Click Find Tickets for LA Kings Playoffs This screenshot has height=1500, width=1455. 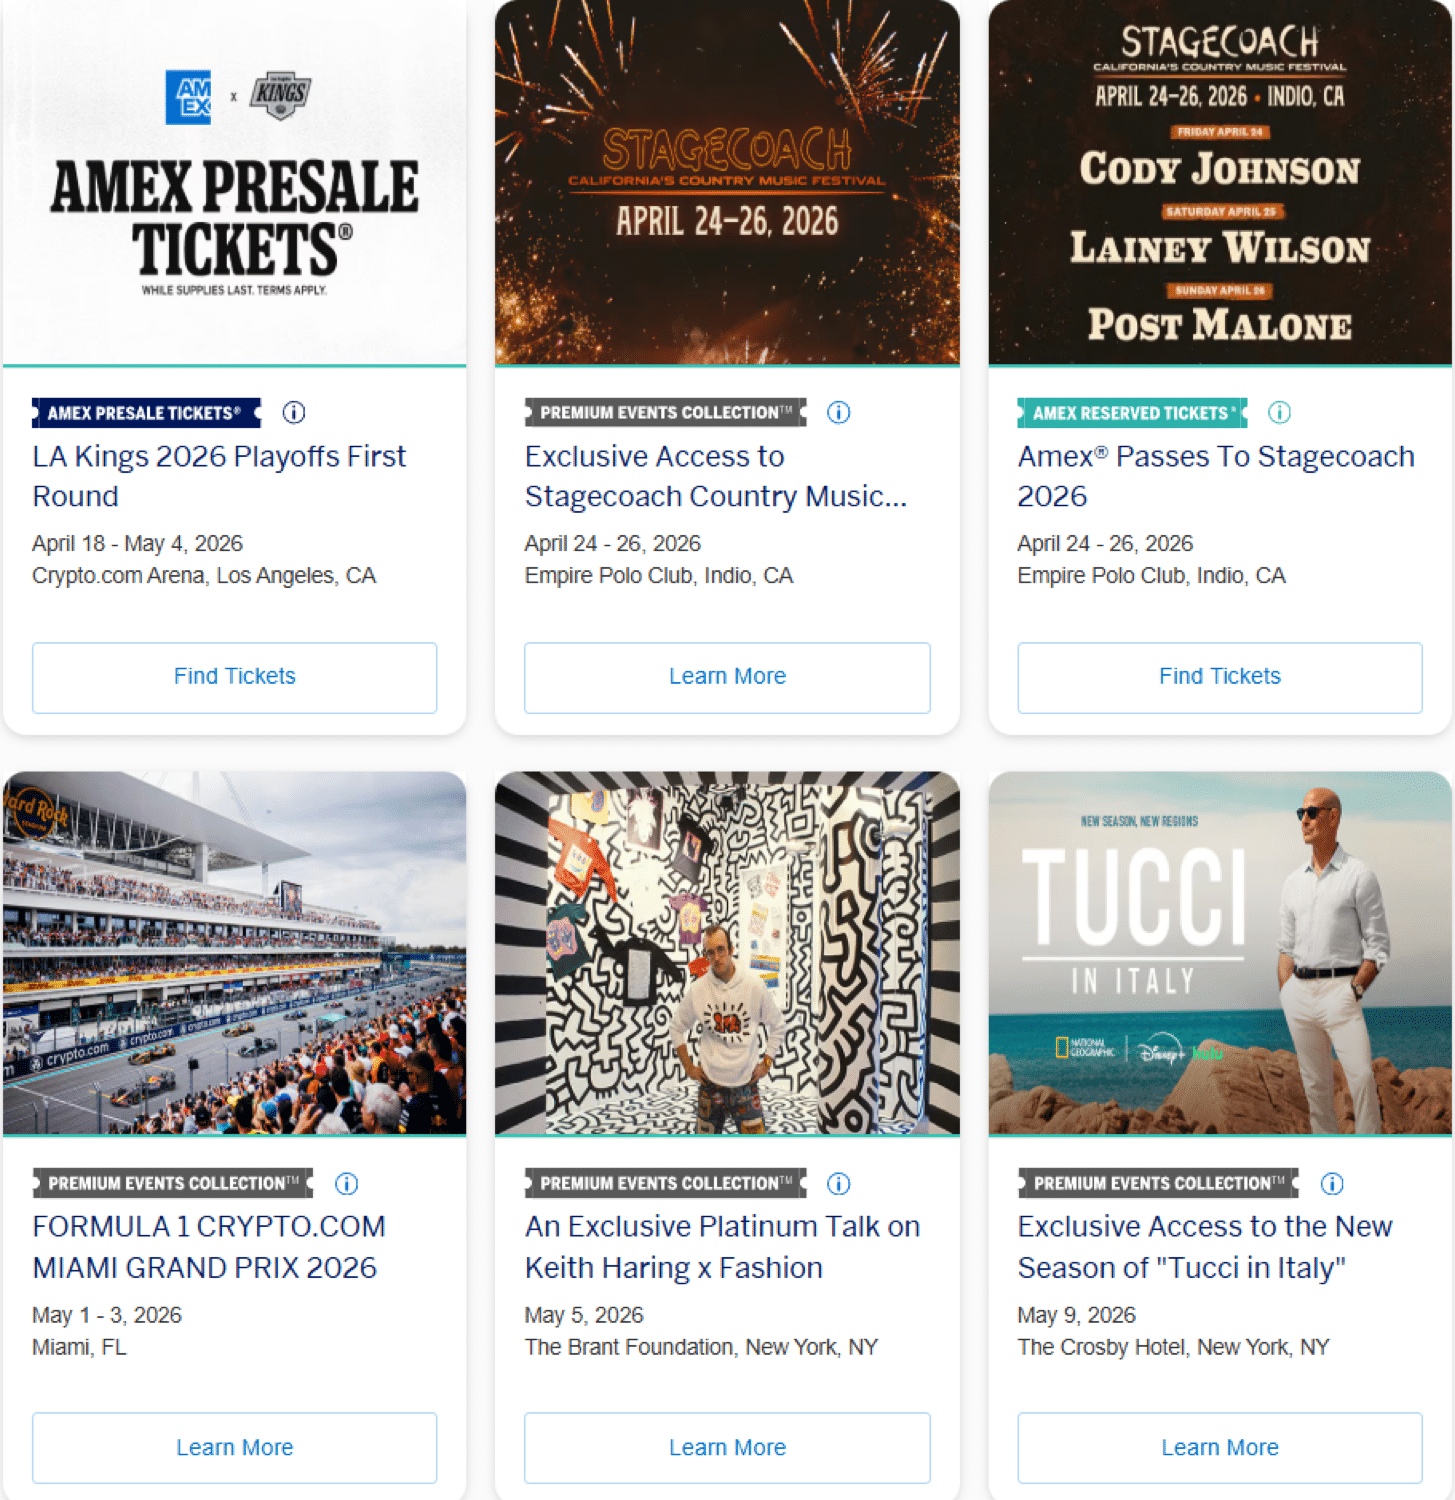[x=235, y=677]
